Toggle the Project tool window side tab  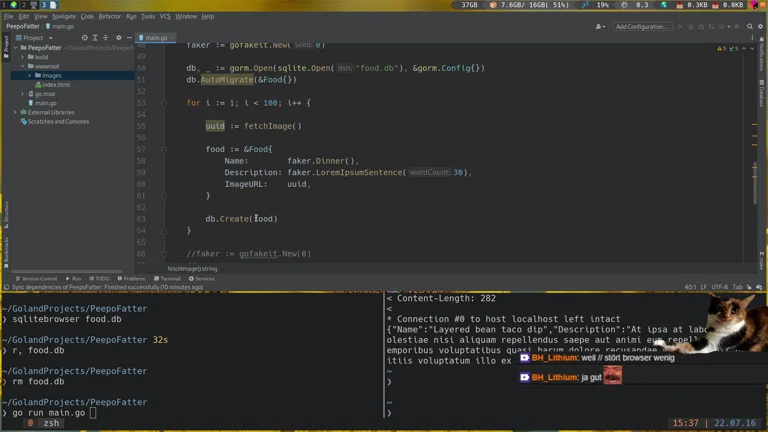coord(5,45)
